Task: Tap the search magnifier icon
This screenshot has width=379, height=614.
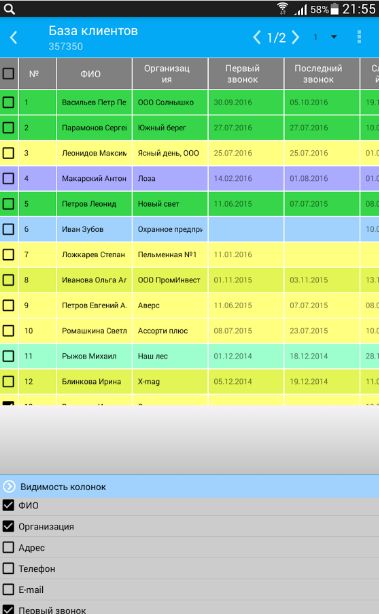Action: [9, 9]
